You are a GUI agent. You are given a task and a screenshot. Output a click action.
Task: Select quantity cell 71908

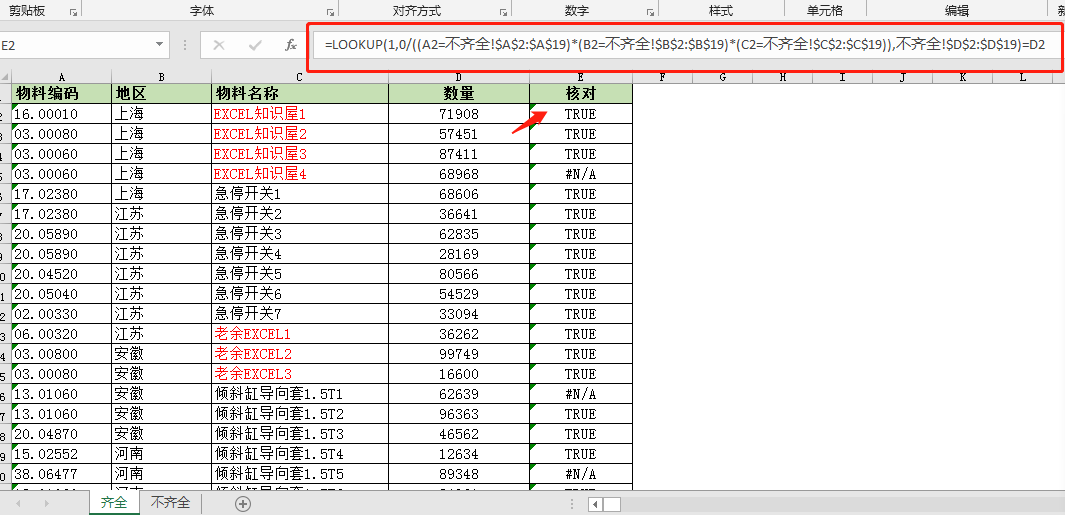click(459, 113)
